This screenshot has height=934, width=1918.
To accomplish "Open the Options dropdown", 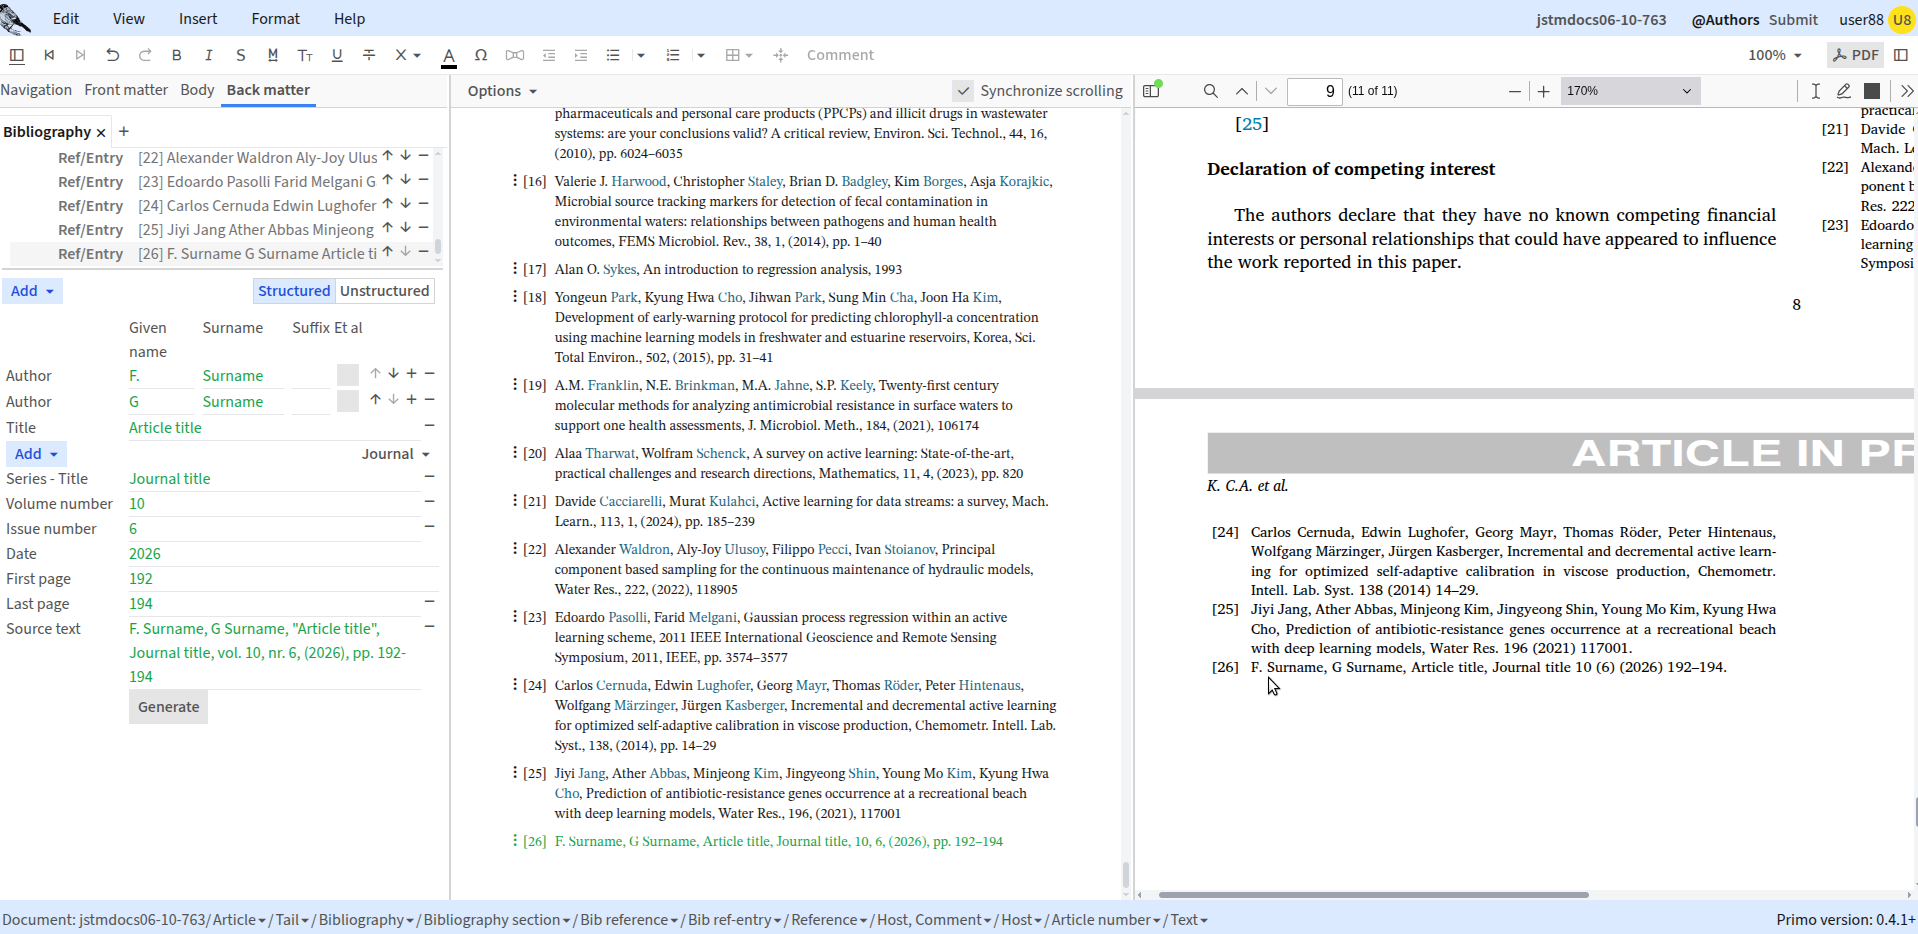I will 502,91.
